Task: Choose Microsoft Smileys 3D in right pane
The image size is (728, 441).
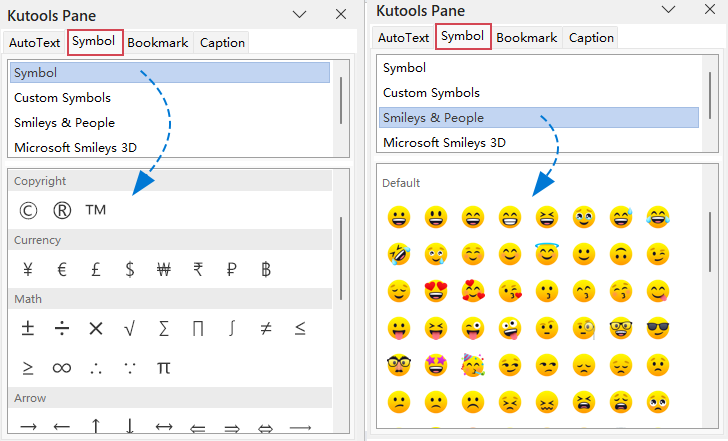Action: pos(539,143)
